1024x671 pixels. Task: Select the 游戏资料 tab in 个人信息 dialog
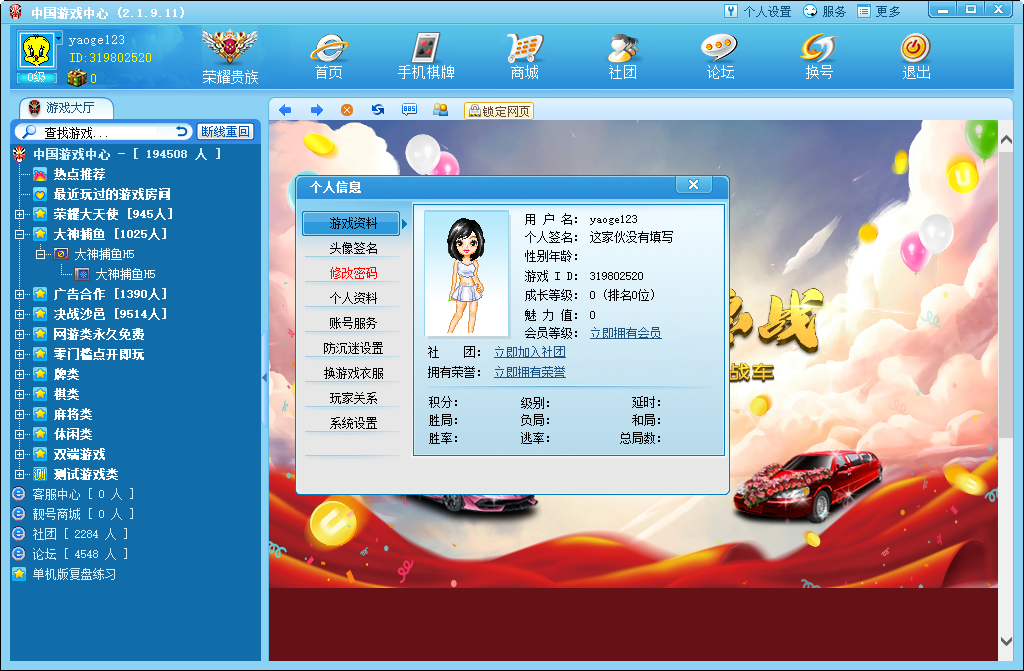coord(353,223)
